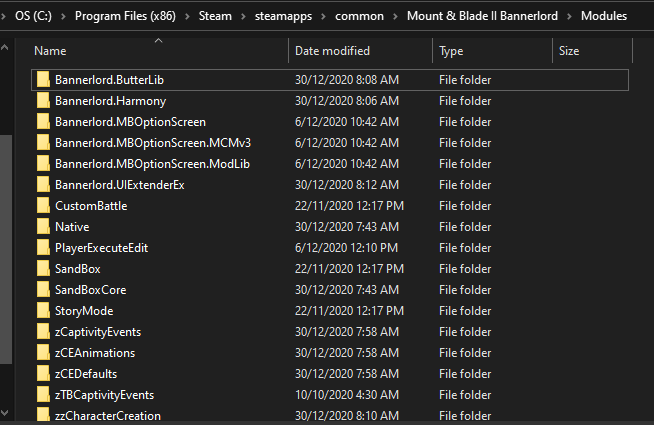Click the Bannerlord.MBOptionScreen.MCMv3 folder icon
The image size is (654, 425).
(43, 142)
